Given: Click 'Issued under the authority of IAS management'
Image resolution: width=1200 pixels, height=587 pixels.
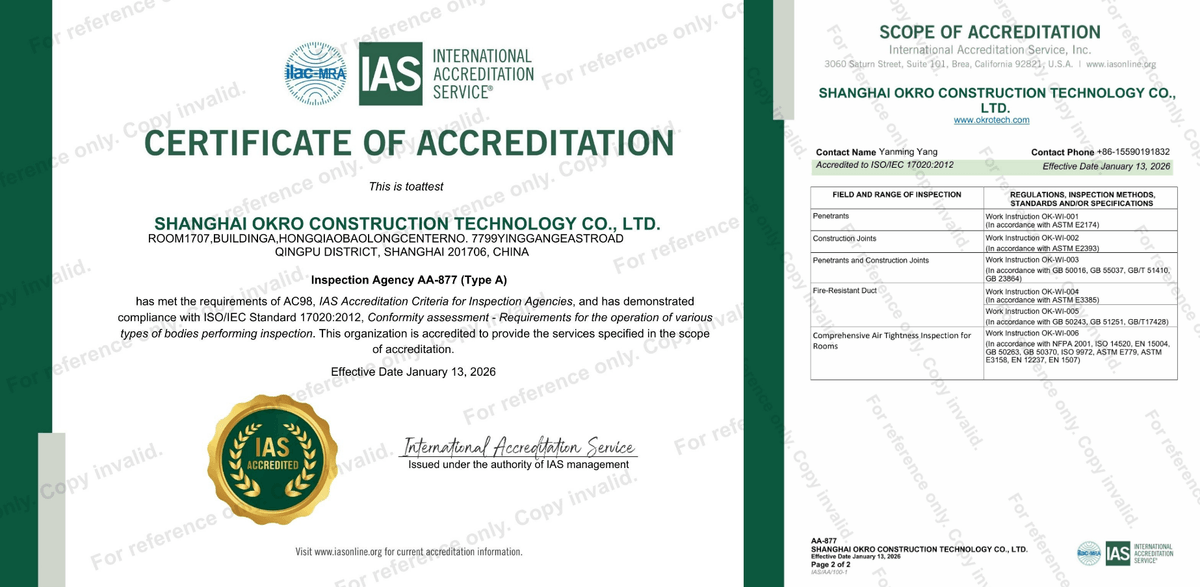Looking at the screenshot, I should 519,465.
